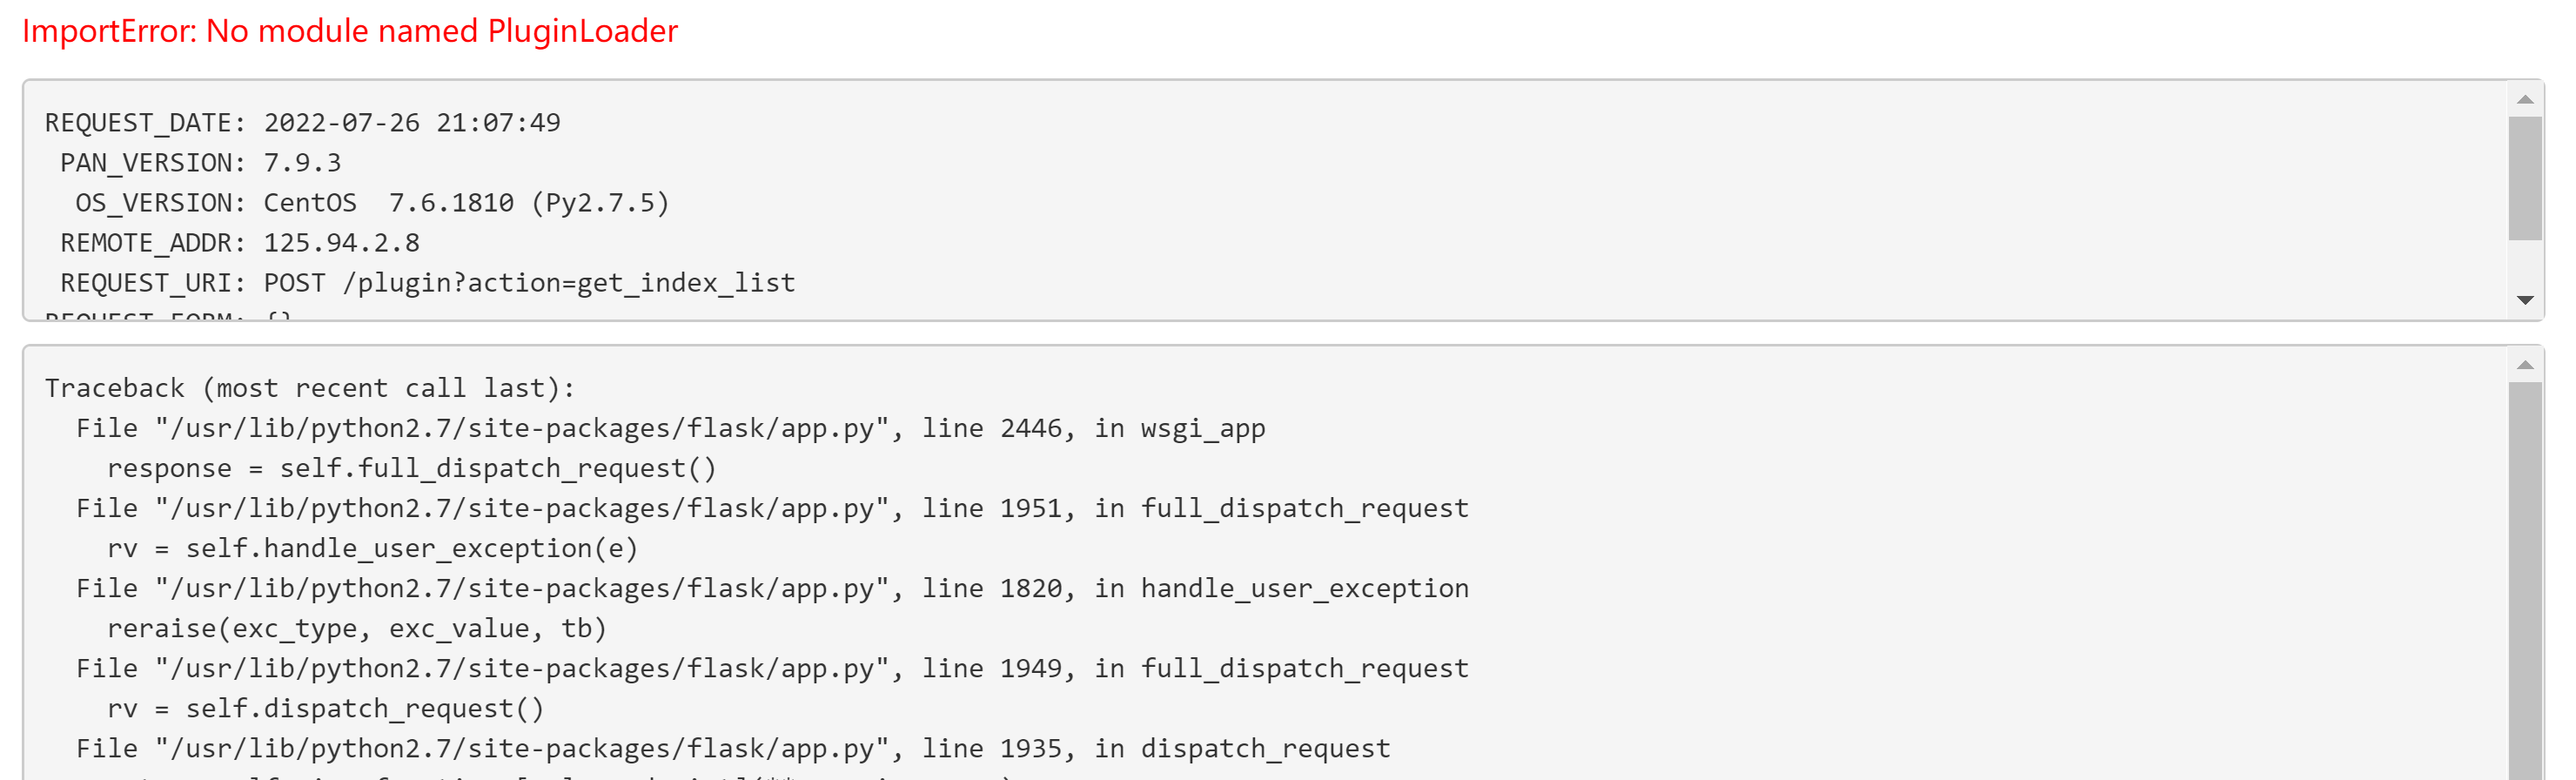Click the REMOTE_ADDR 125.94.2.8 value
The image size is (2576, 780).
[x=342, y=243]
